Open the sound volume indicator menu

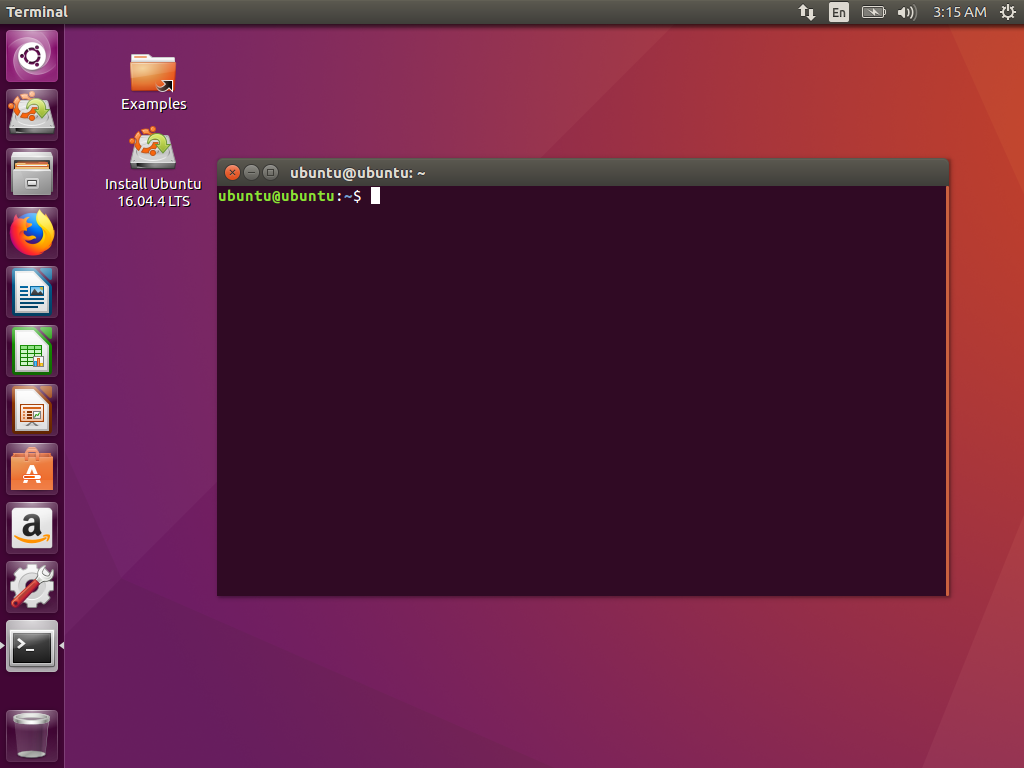(906, 12)
